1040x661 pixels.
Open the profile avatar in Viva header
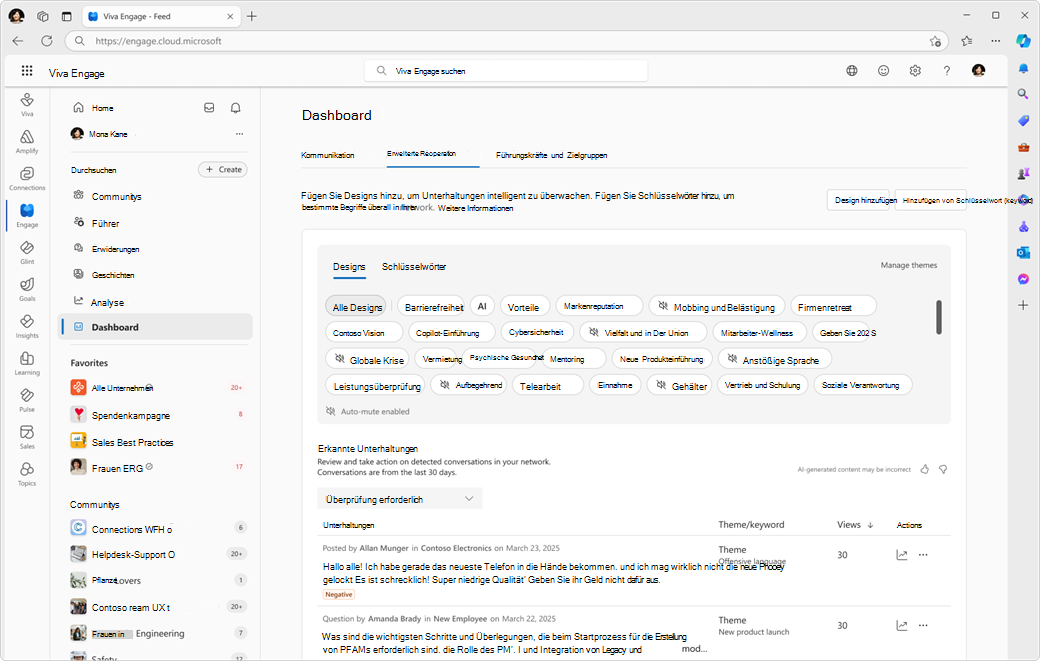[x=978, y=70]
